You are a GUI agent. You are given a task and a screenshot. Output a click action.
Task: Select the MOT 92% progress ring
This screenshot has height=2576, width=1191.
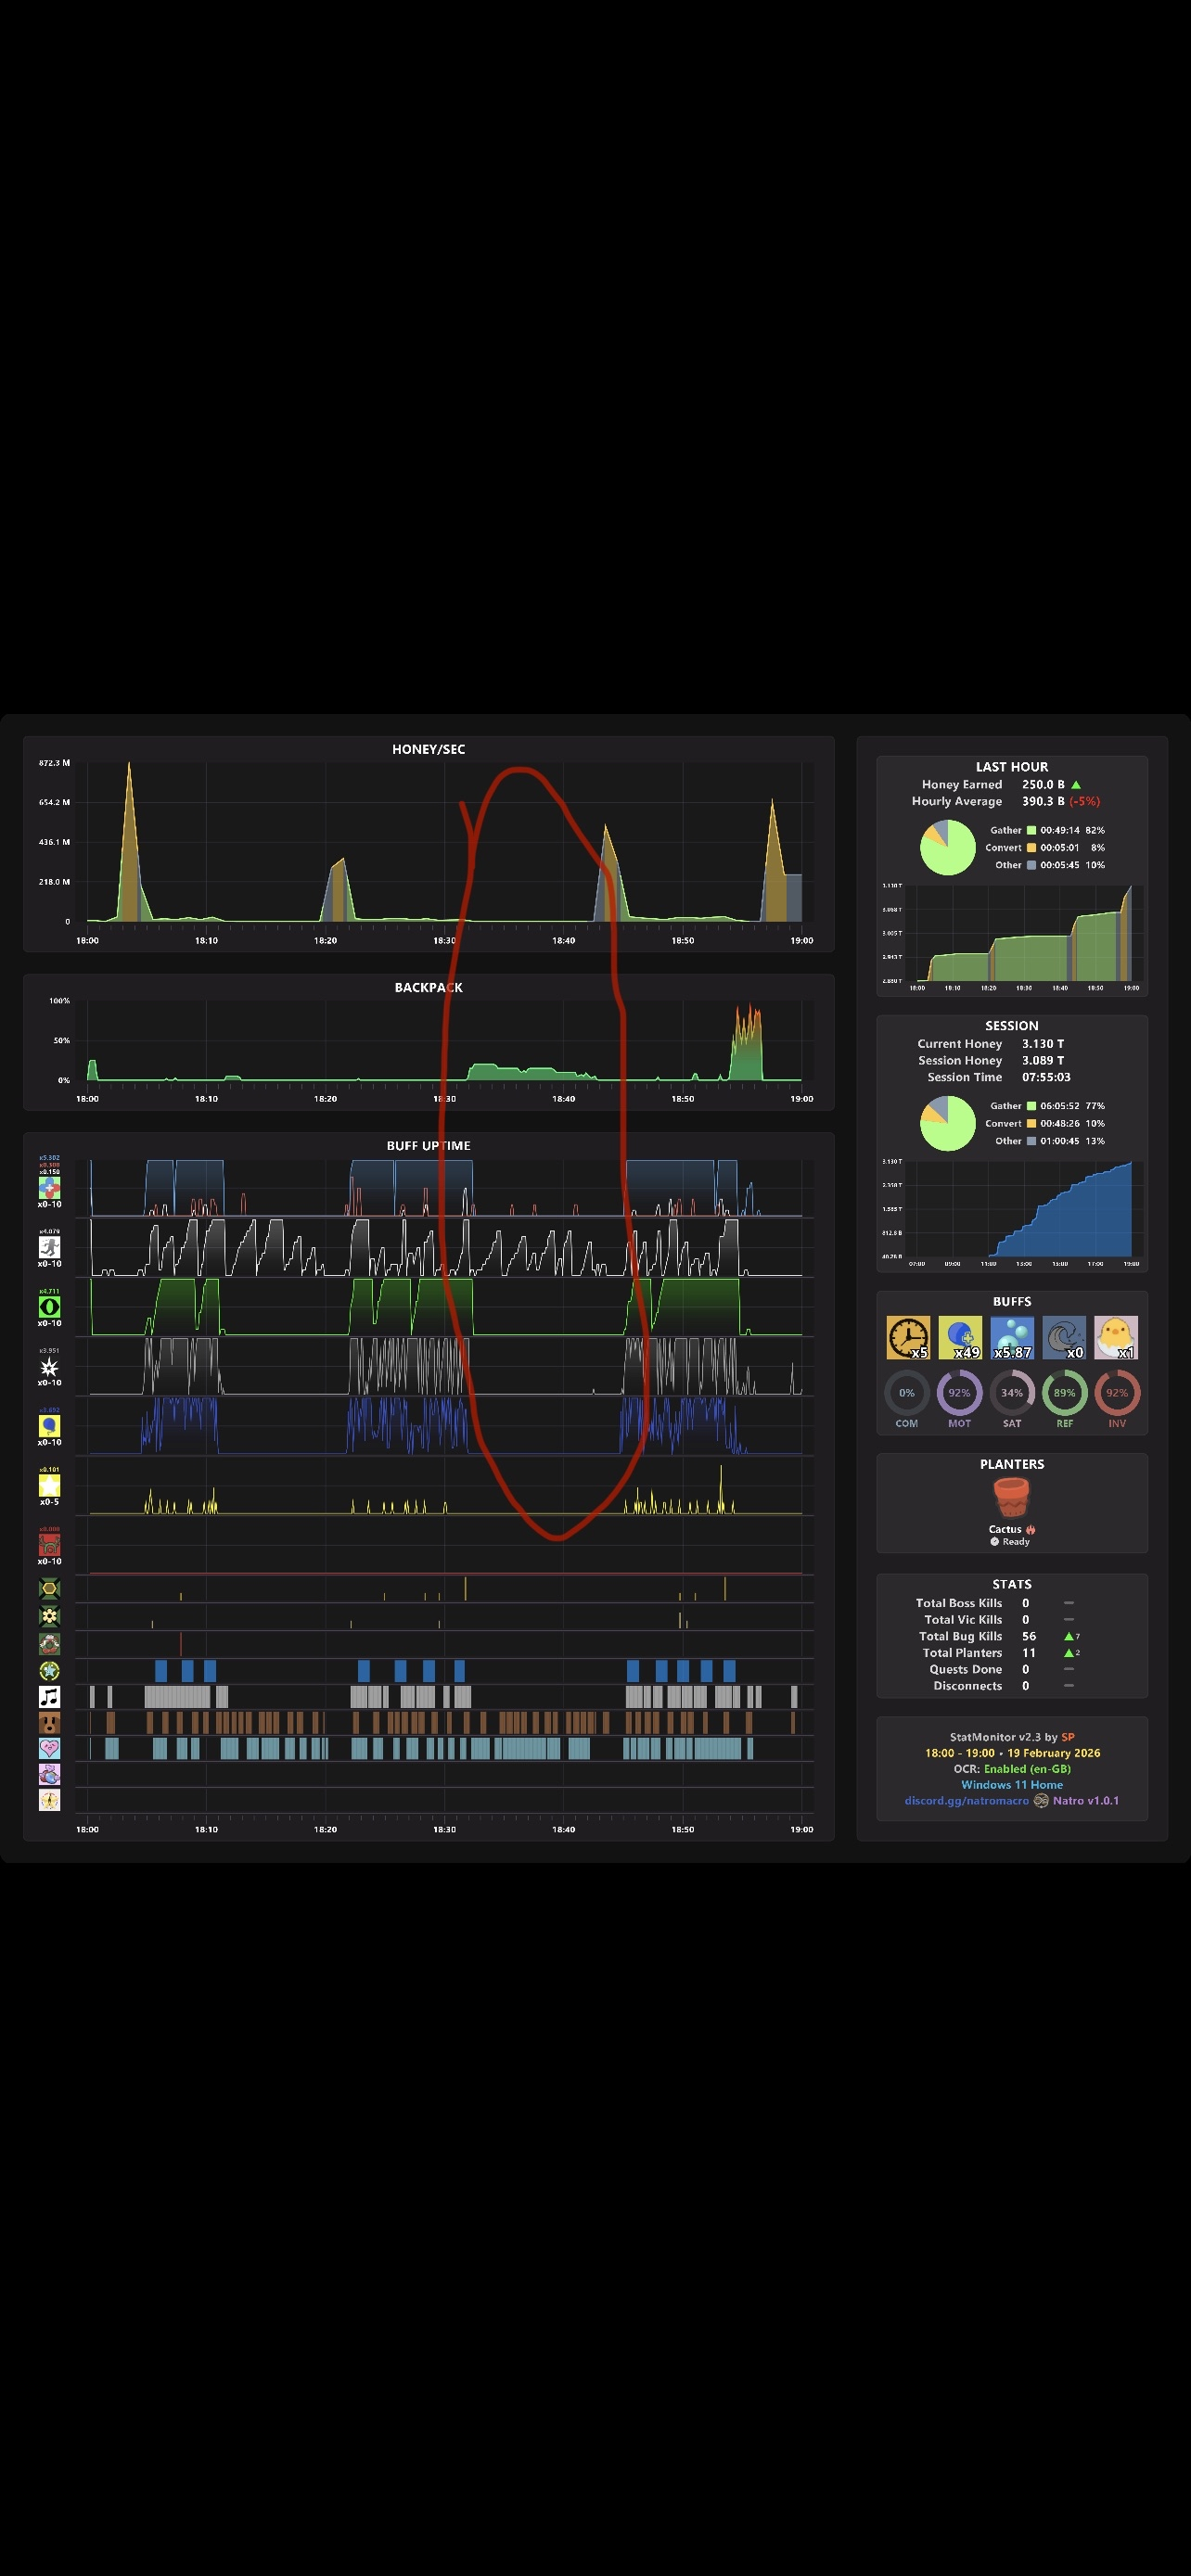click(x=959, y=1392)
